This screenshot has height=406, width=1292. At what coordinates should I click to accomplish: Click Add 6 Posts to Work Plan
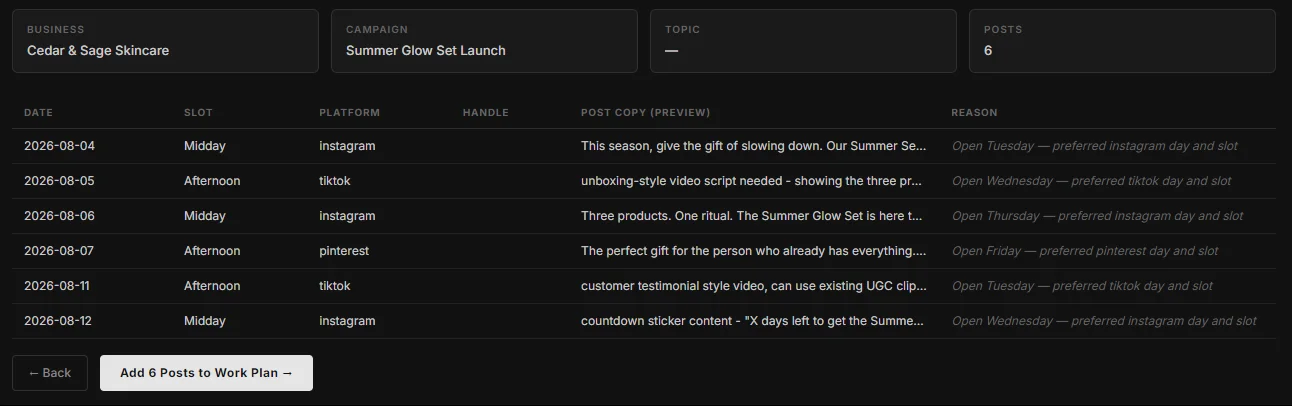pyautogui.click(x=206, y=373)
